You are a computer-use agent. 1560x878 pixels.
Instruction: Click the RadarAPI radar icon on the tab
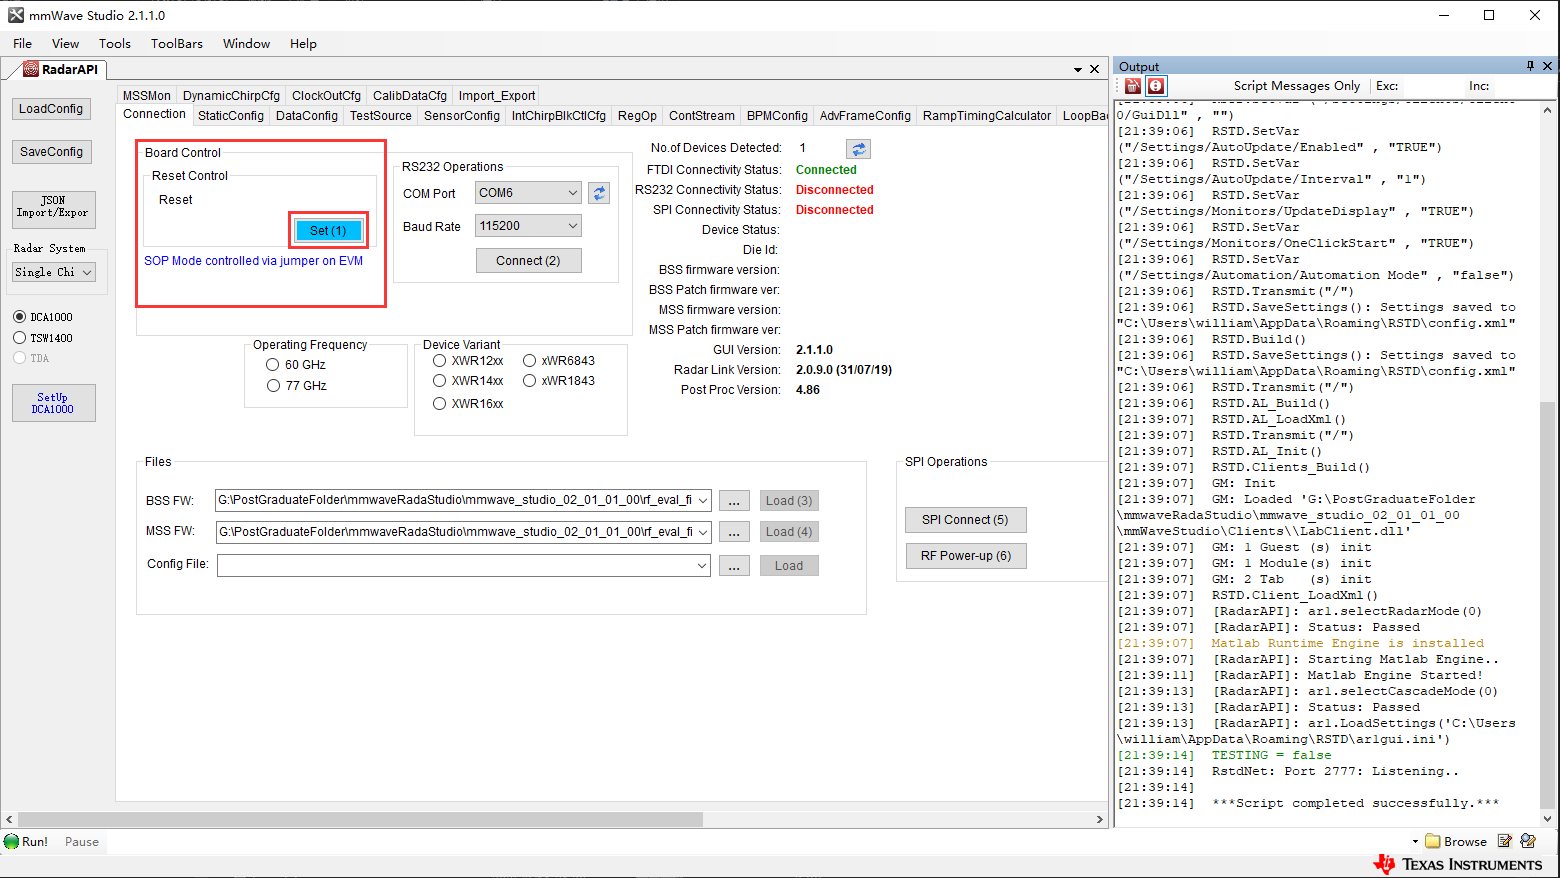[31, 69]
